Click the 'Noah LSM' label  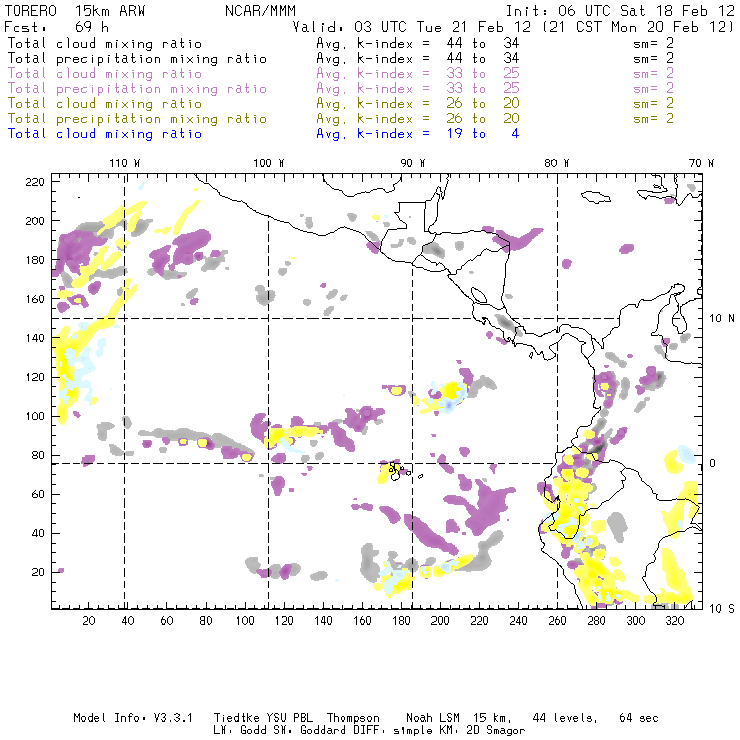coord(433,718)
